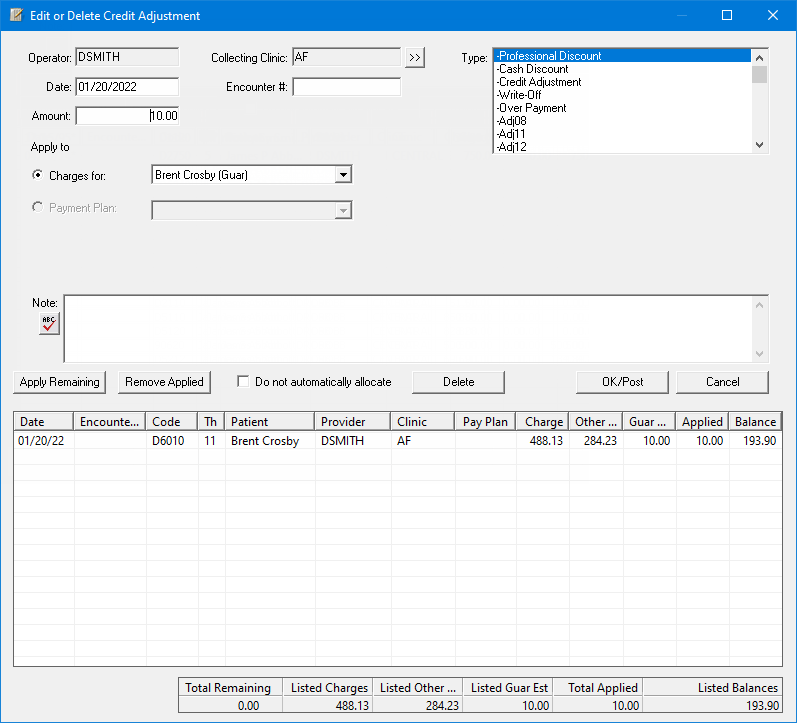Select the Payment Plan radio button
The image size is (797, 723).
click(39, 208)
